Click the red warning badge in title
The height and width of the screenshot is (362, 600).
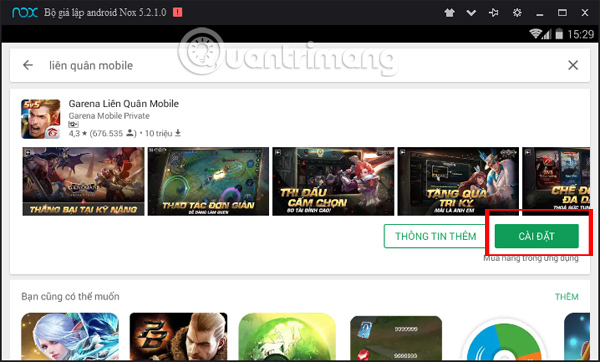(178, 12)
